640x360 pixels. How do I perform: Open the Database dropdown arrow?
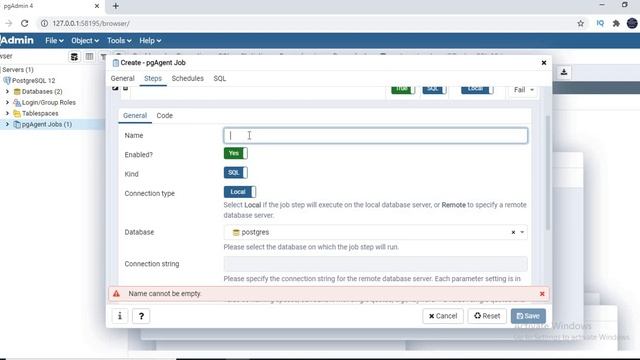pos(522,232)
